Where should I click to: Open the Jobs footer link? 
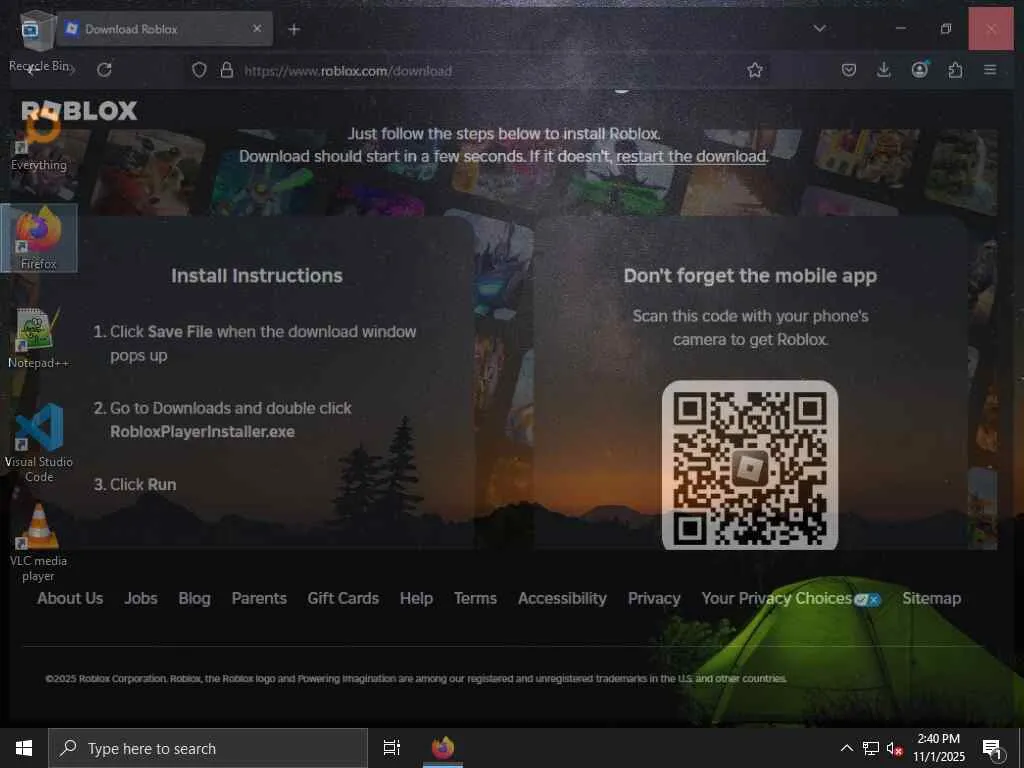click(140, 598)
